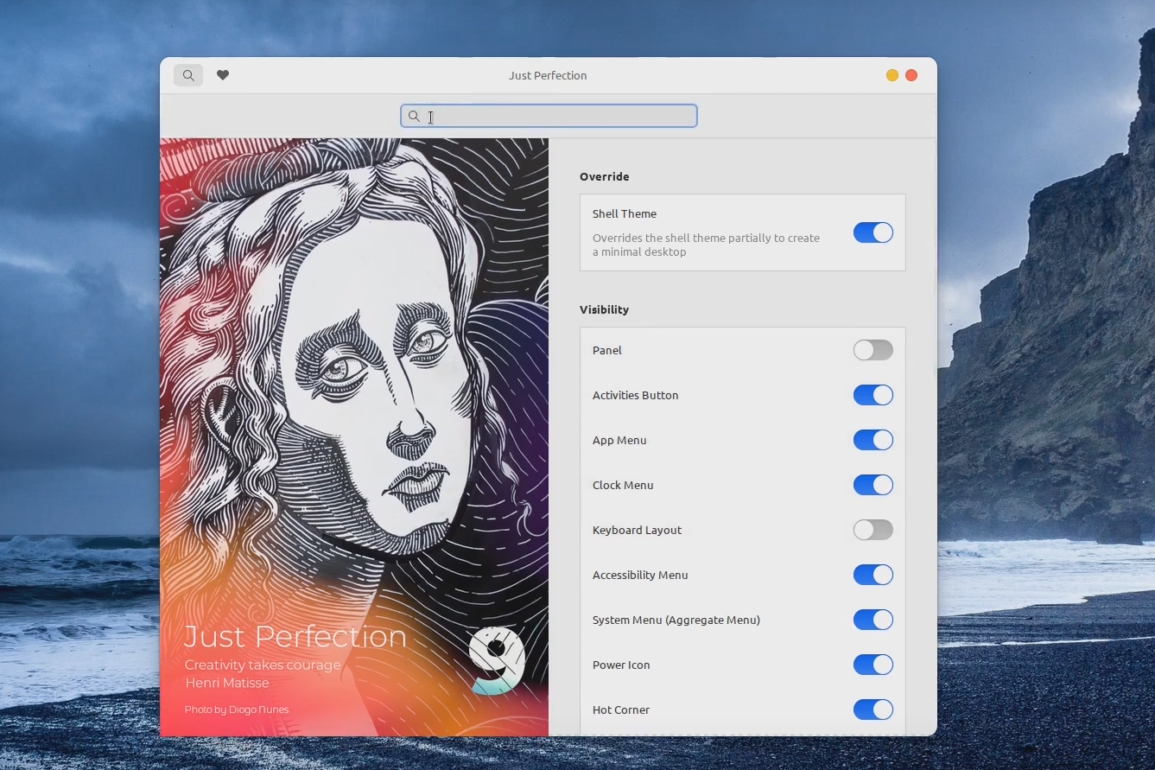
Task: Disable the Accessibility Menu switch
Action: (872, 575)
